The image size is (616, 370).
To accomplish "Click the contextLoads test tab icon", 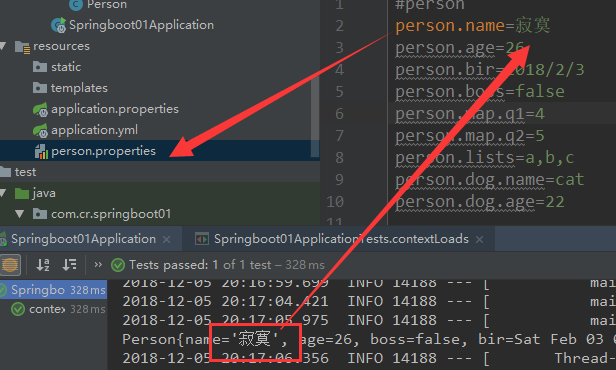I will click(202, 239).
